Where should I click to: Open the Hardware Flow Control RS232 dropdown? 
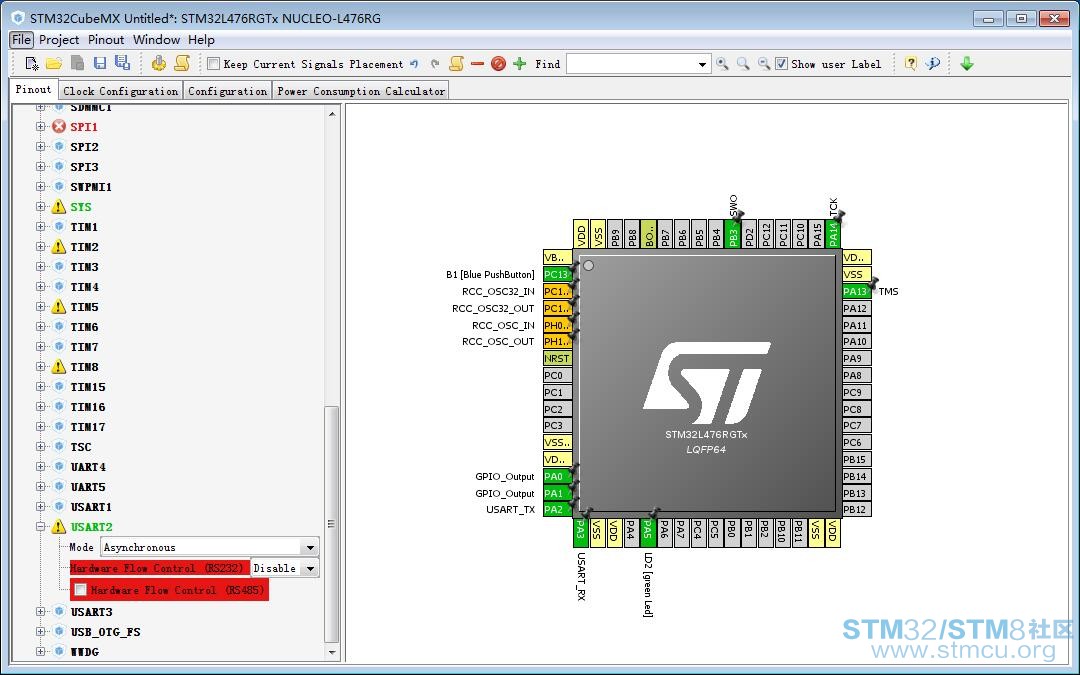click(311, 568)
